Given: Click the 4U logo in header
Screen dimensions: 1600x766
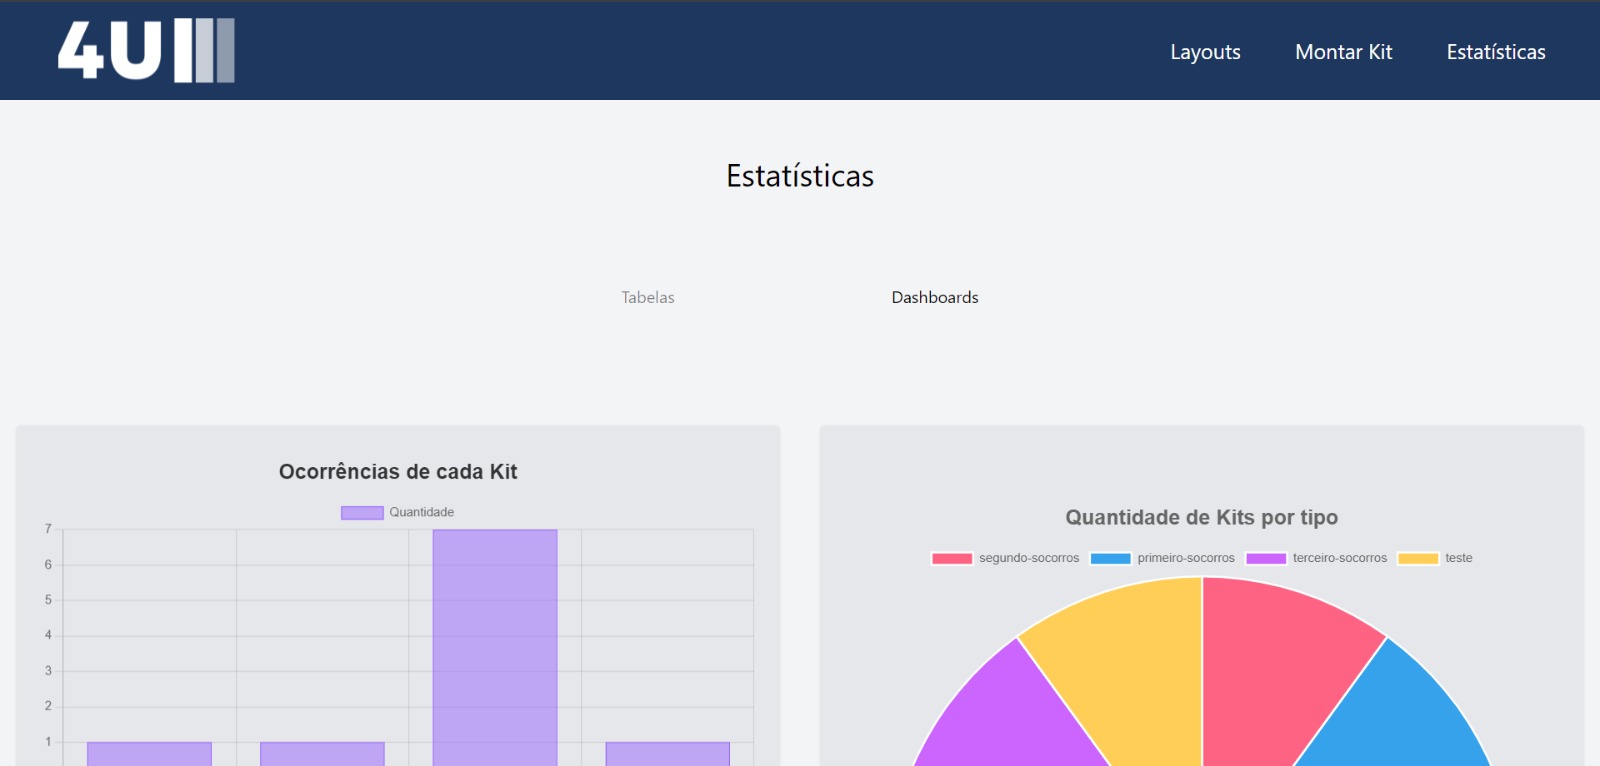Looking at the screenshot, I should [x=146, y=50].
